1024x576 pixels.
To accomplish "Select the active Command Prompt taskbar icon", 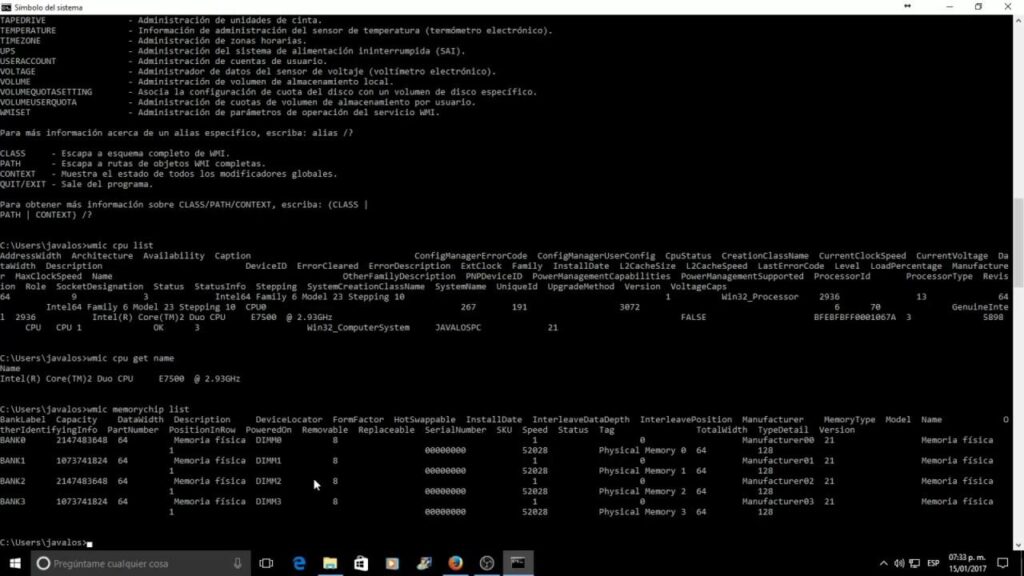I will tap(517, 563).
